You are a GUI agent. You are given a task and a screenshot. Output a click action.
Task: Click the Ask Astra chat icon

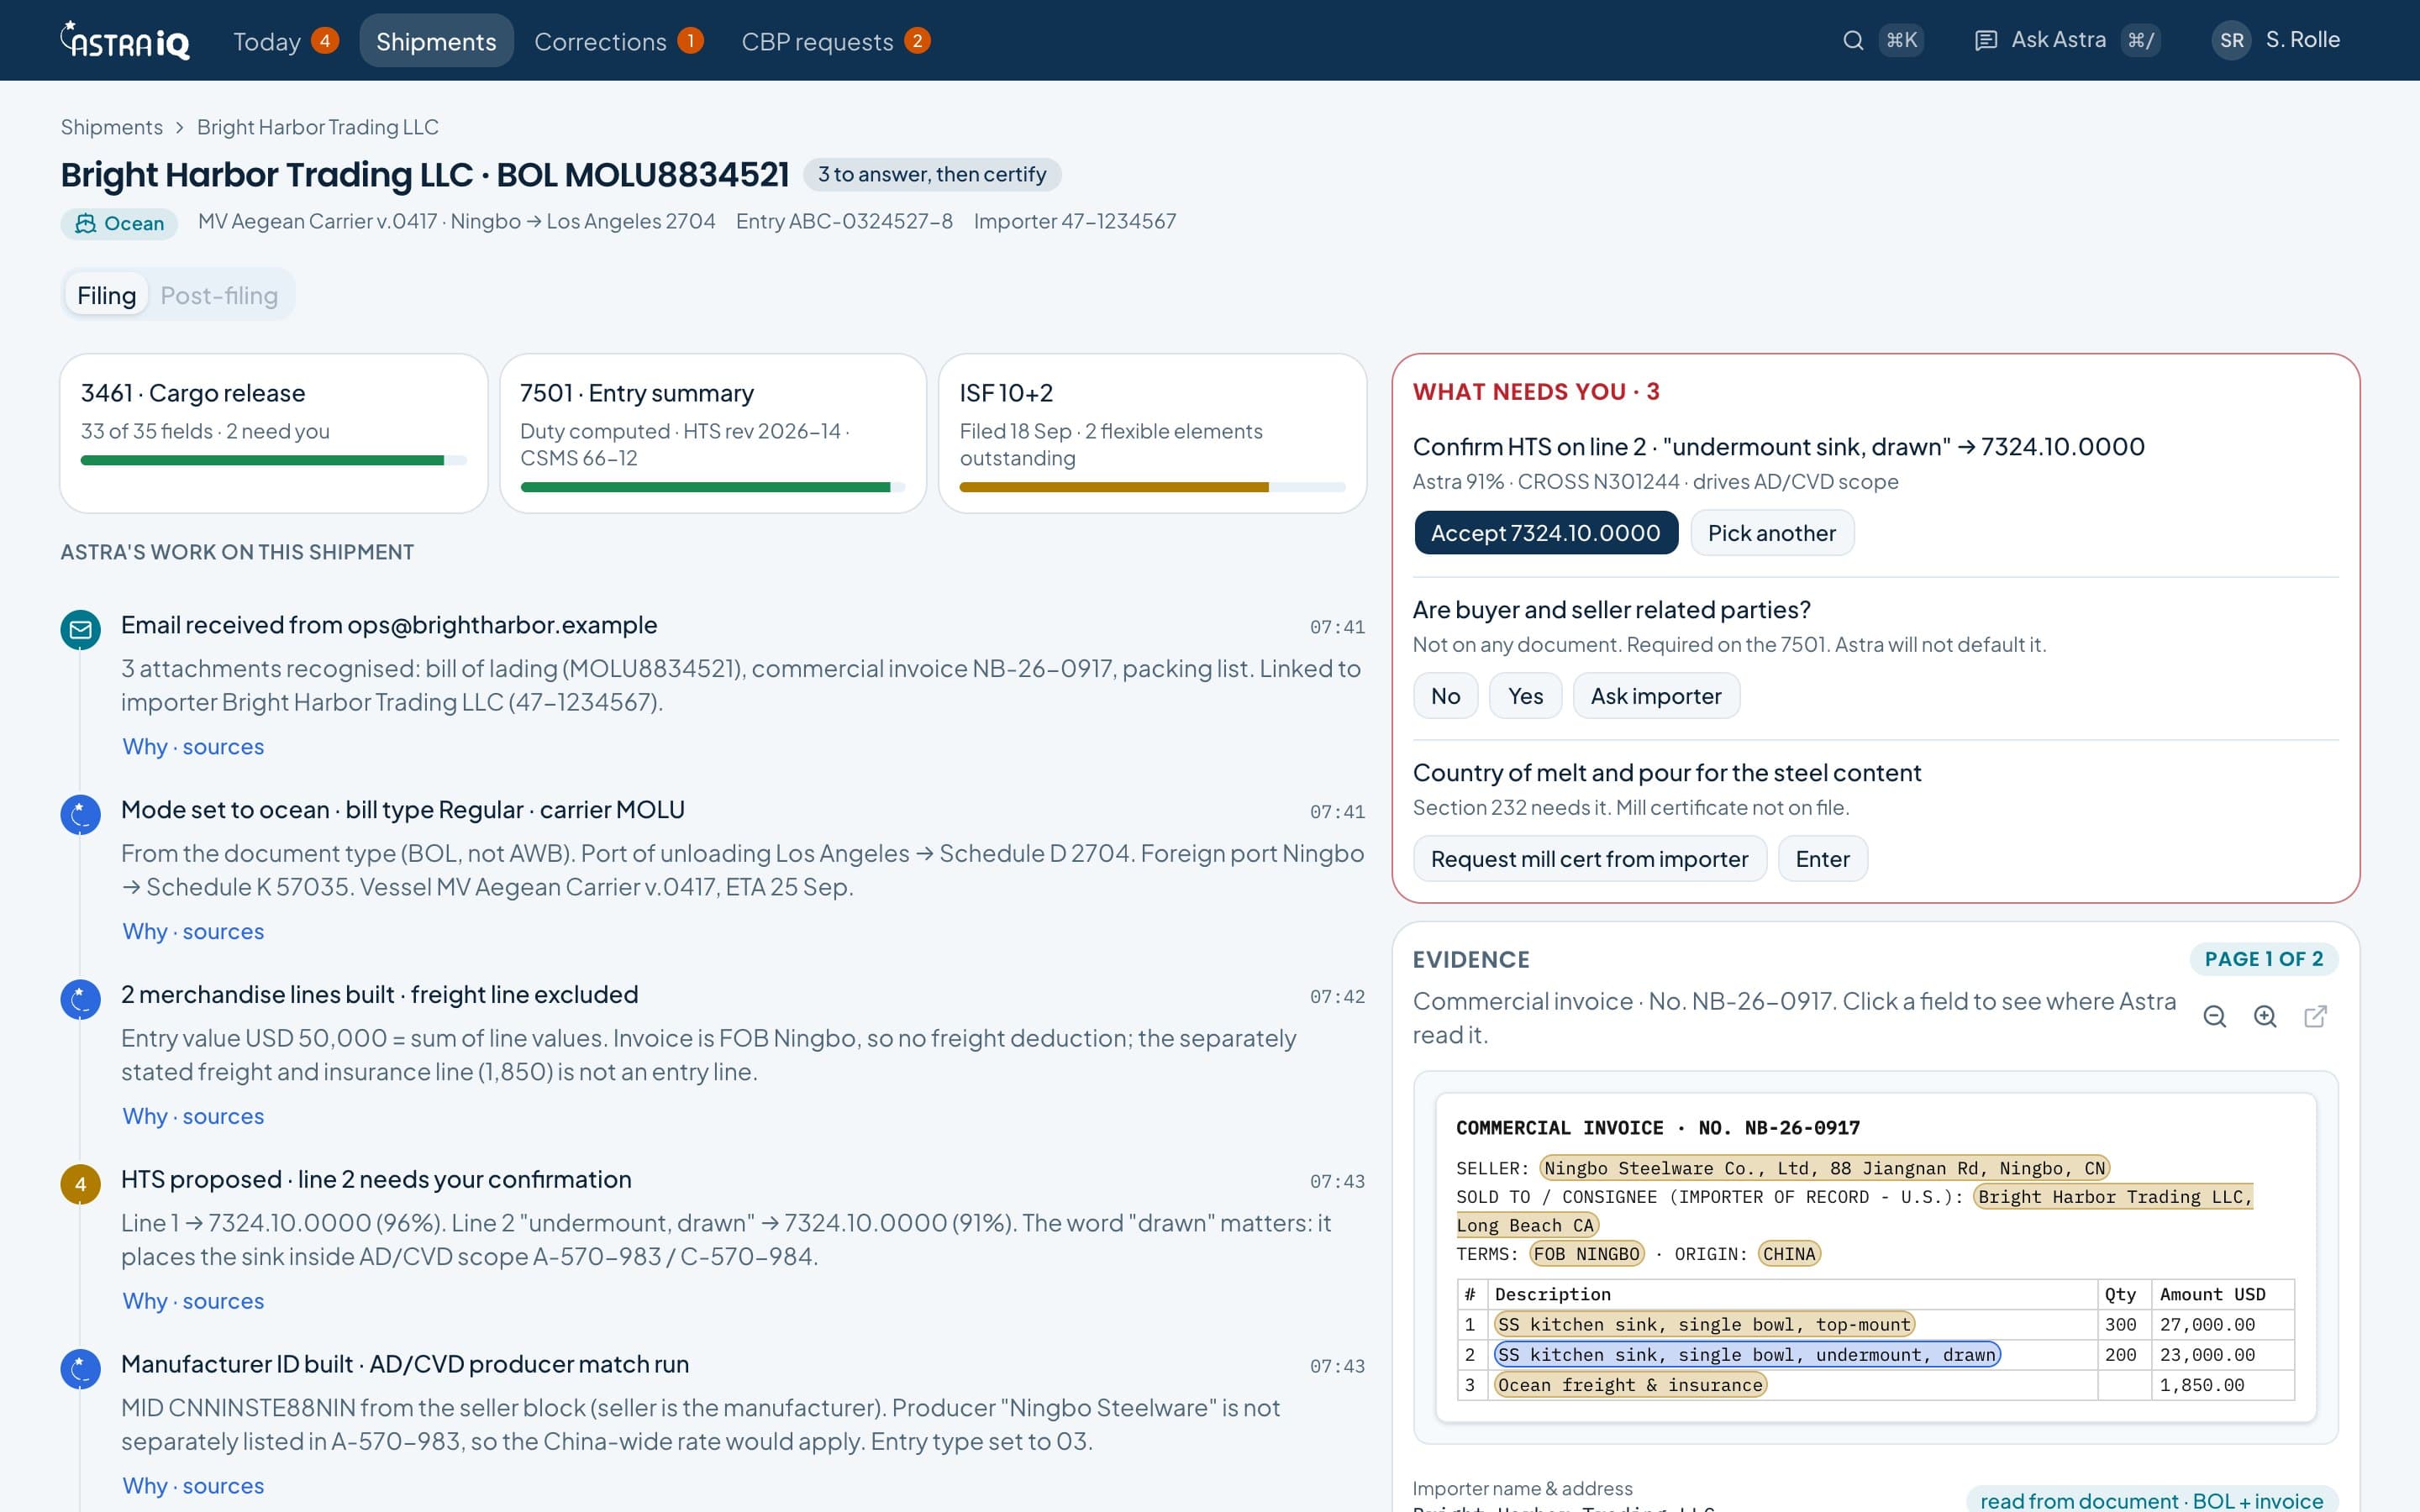point(1986,40)
